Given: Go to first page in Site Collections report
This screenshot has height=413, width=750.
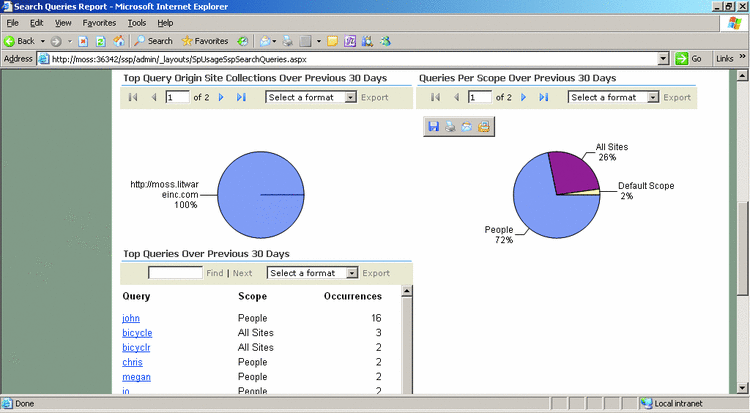Looking at the screenshot, I should (x=133, y=97).
